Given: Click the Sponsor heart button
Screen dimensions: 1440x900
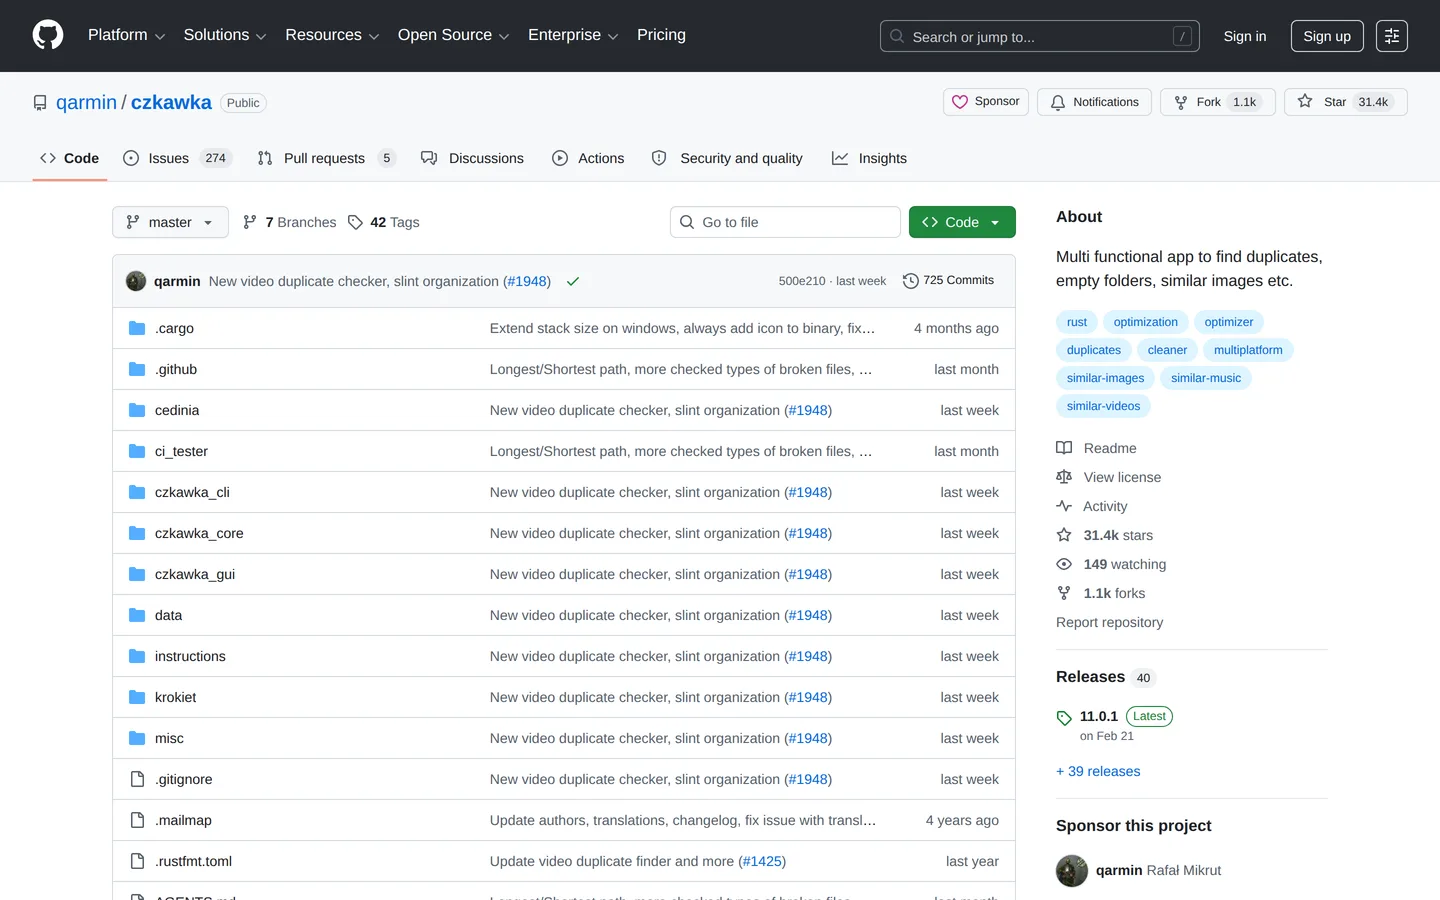Looking at the screenshot, I should (x=985, y=102).
